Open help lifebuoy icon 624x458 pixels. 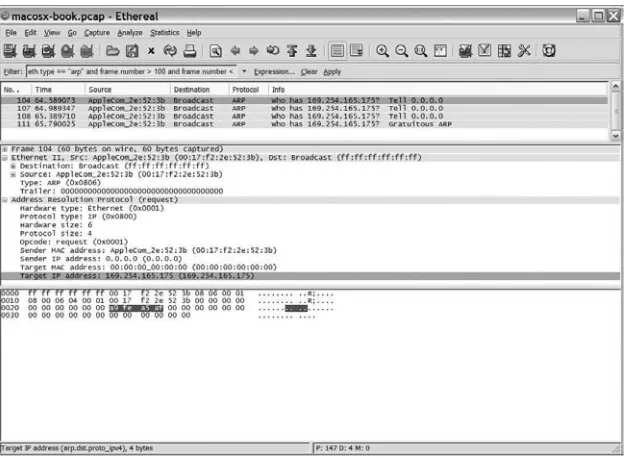pyautogui.click(x=549, y=51)
